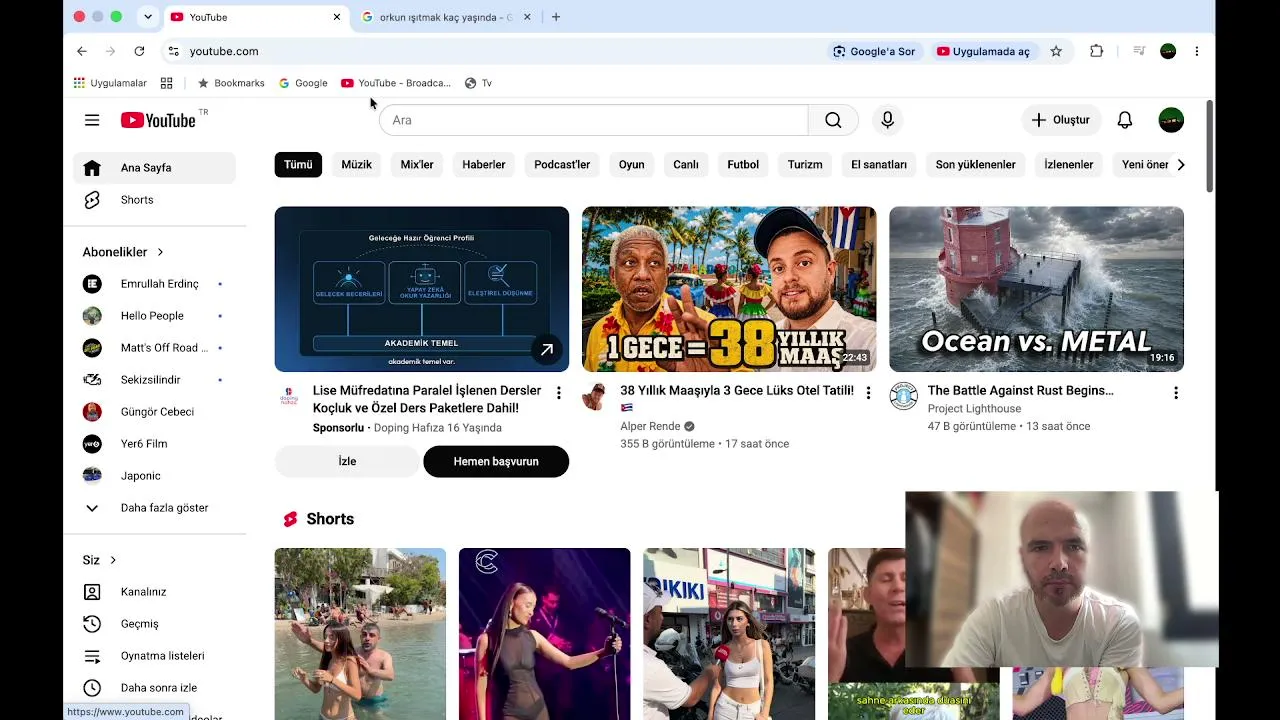This screenshot has width=1280, height=720.
Task: Open the Shorts sidebar item
Action: click(x=154, y=200)
